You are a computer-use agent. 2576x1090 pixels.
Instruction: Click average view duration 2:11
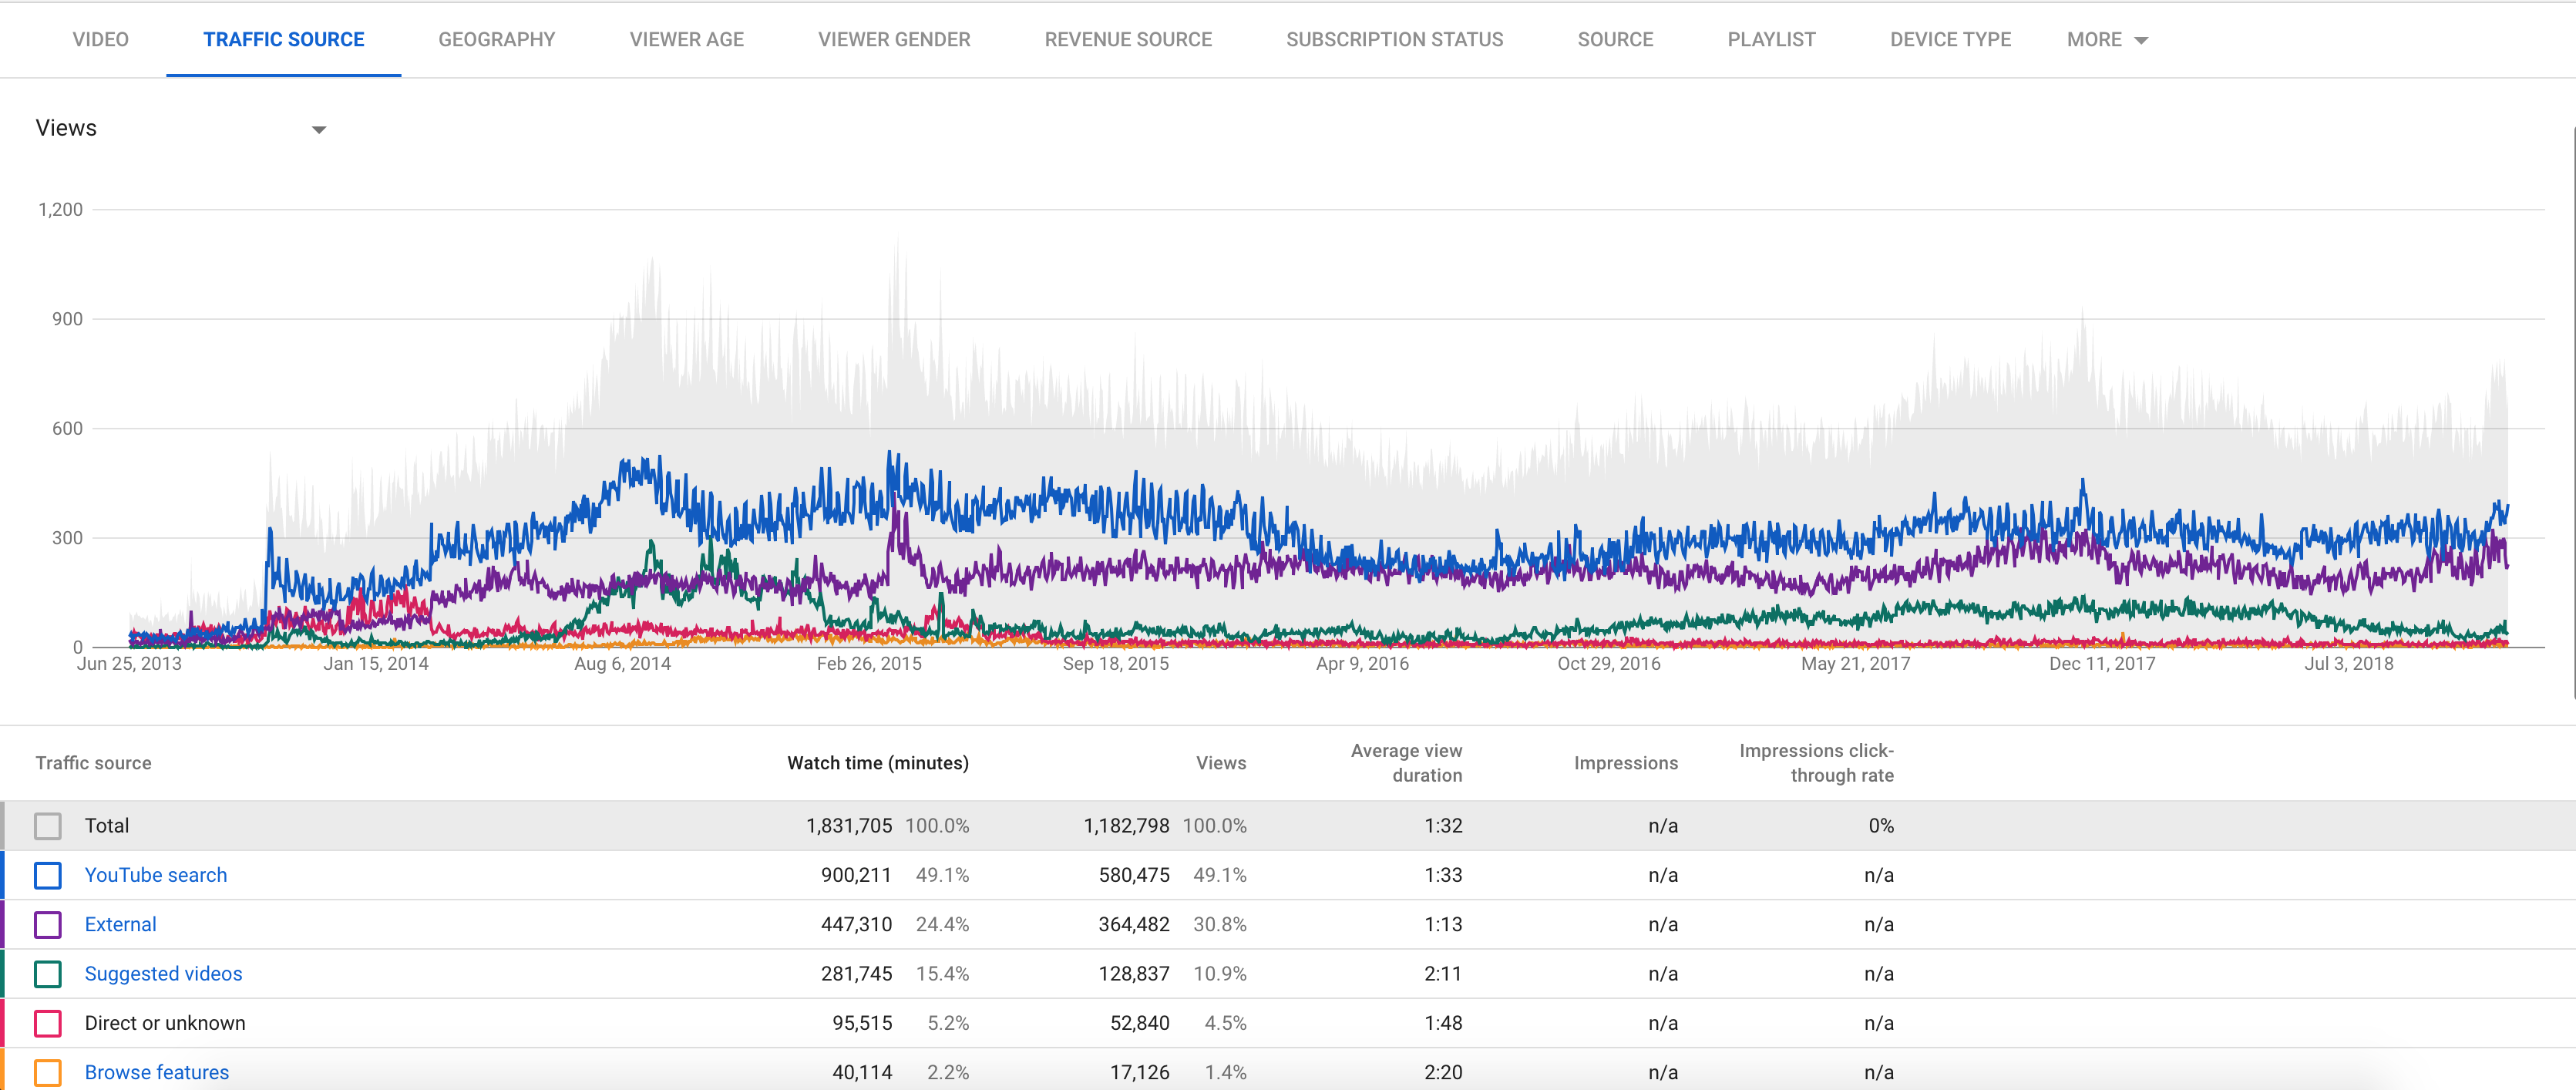click(x=1443, y=974)
